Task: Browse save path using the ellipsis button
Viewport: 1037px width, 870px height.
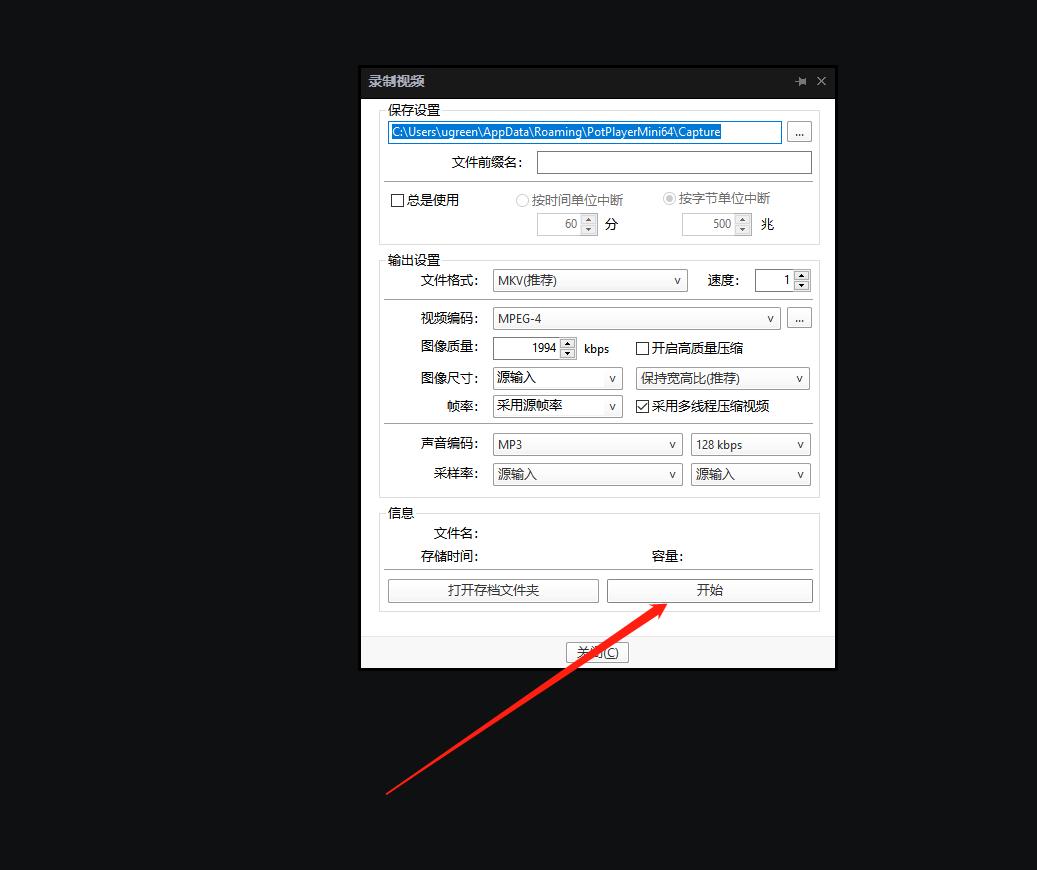Action: point(797,131)
